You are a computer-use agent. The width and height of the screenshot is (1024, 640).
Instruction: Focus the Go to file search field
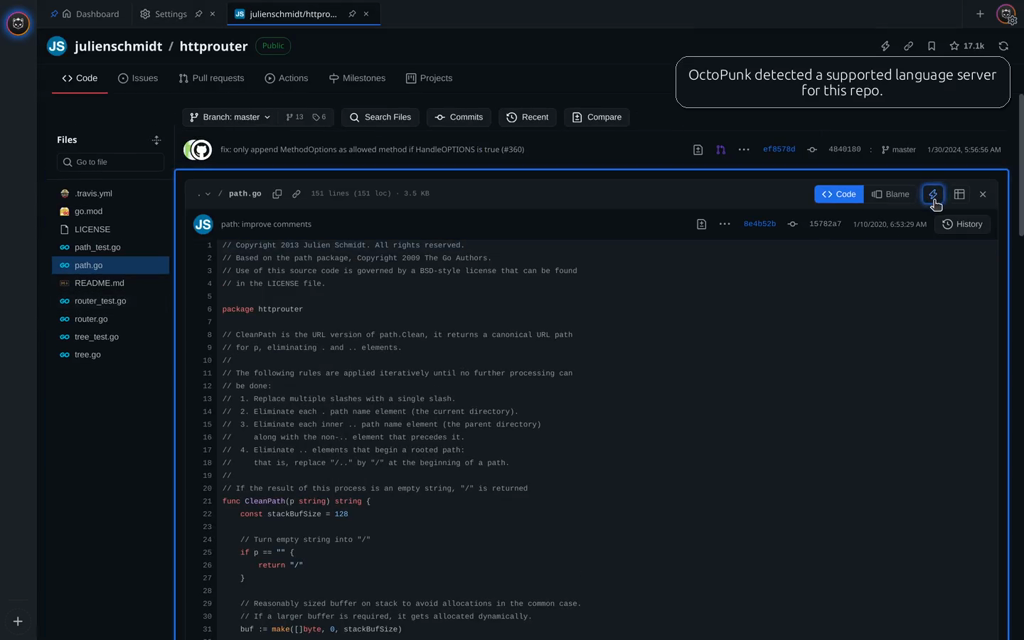[x=110, y=162]
